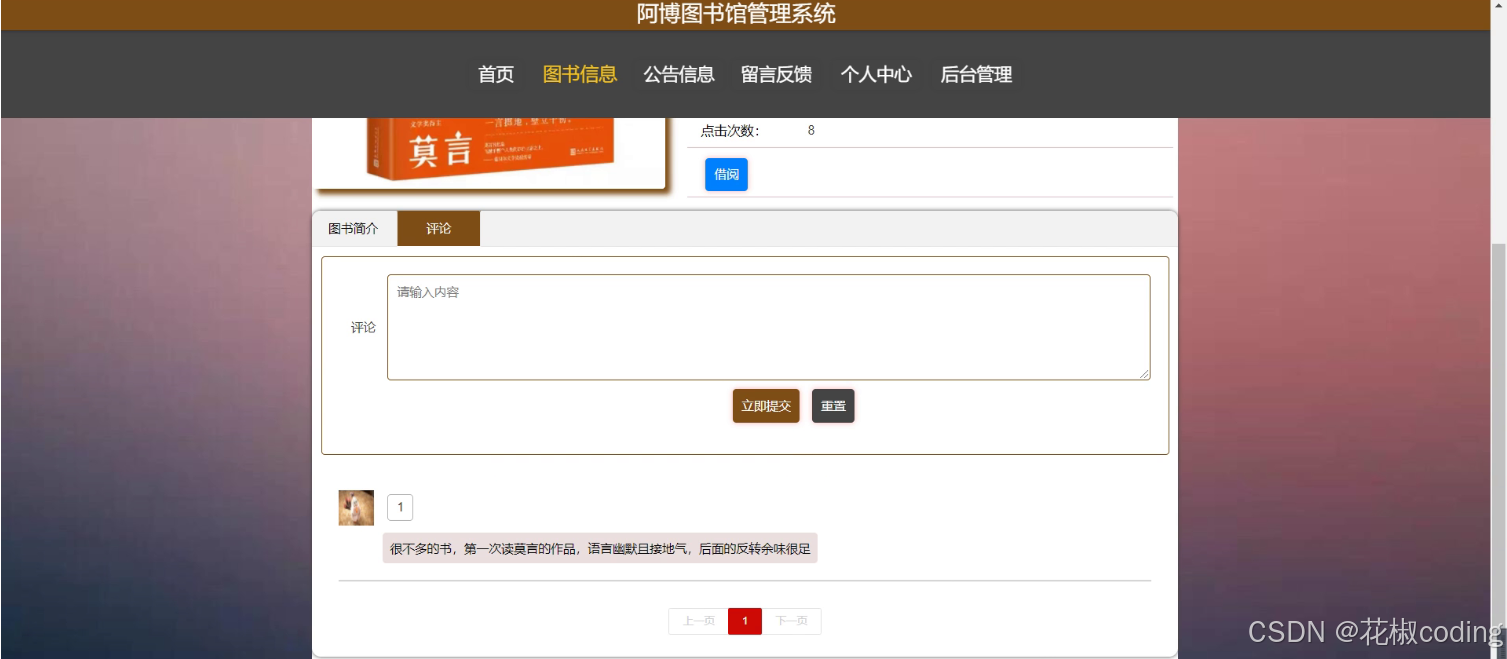Click the blue 借阅 borrow button

click(x=726, y=174)
